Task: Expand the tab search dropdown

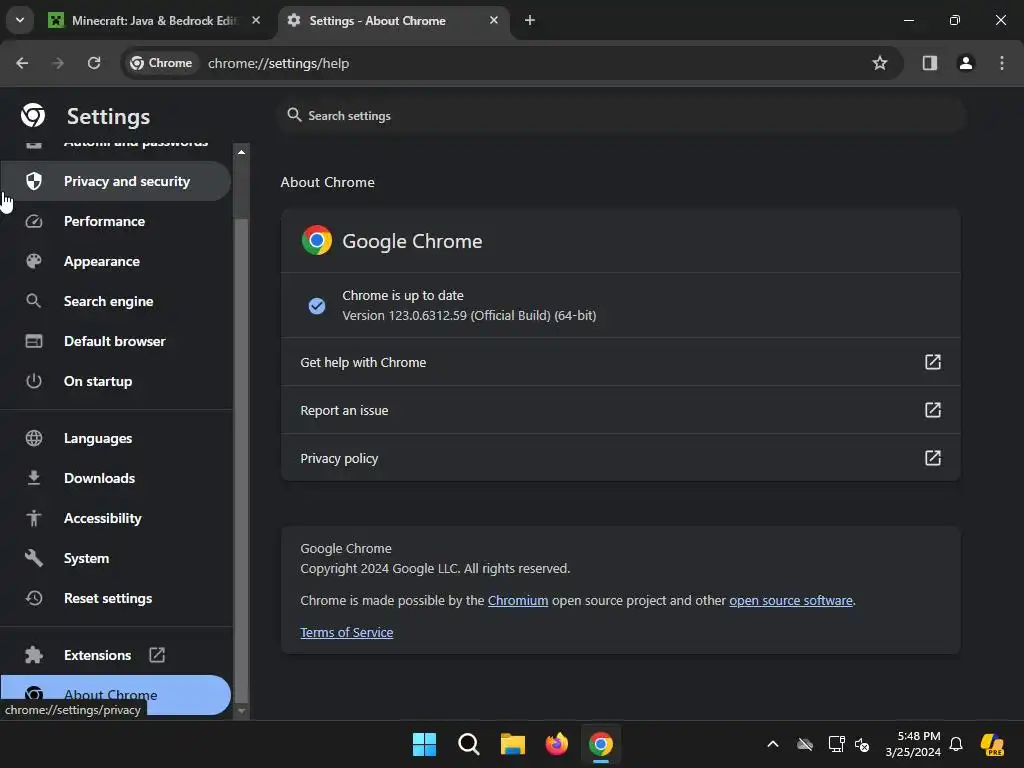Action: (x=20, y=21)
